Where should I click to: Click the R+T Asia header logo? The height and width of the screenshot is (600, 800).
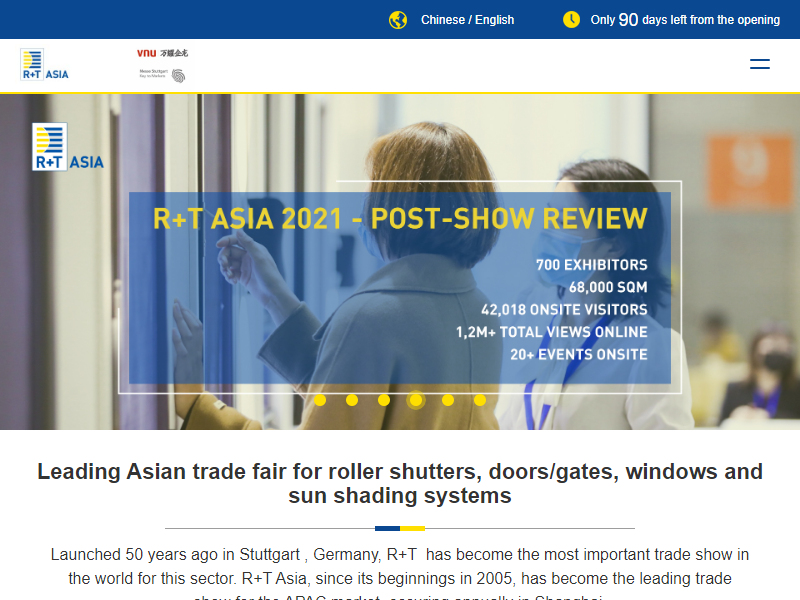(x=44, y=64)
